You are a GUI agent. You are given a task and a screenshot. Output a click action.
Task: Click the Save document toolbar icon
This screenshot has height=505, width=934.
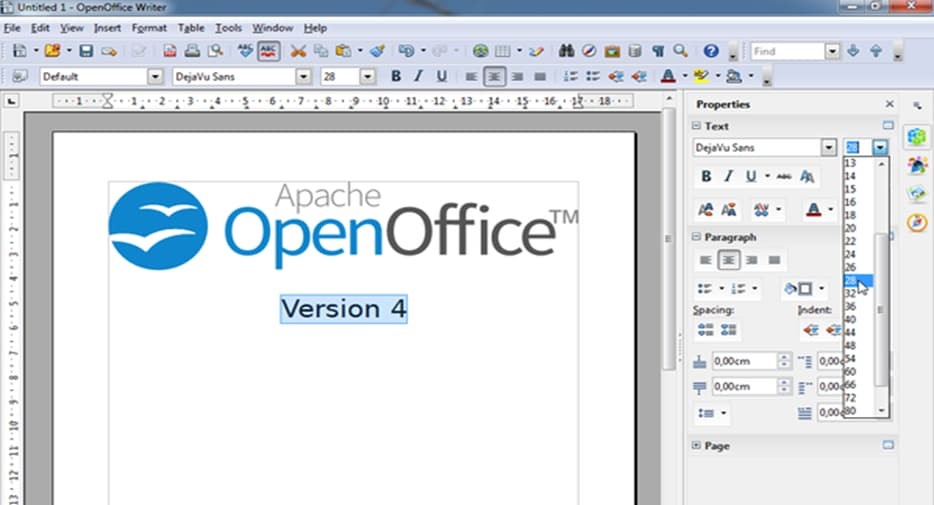click(86, 51)
